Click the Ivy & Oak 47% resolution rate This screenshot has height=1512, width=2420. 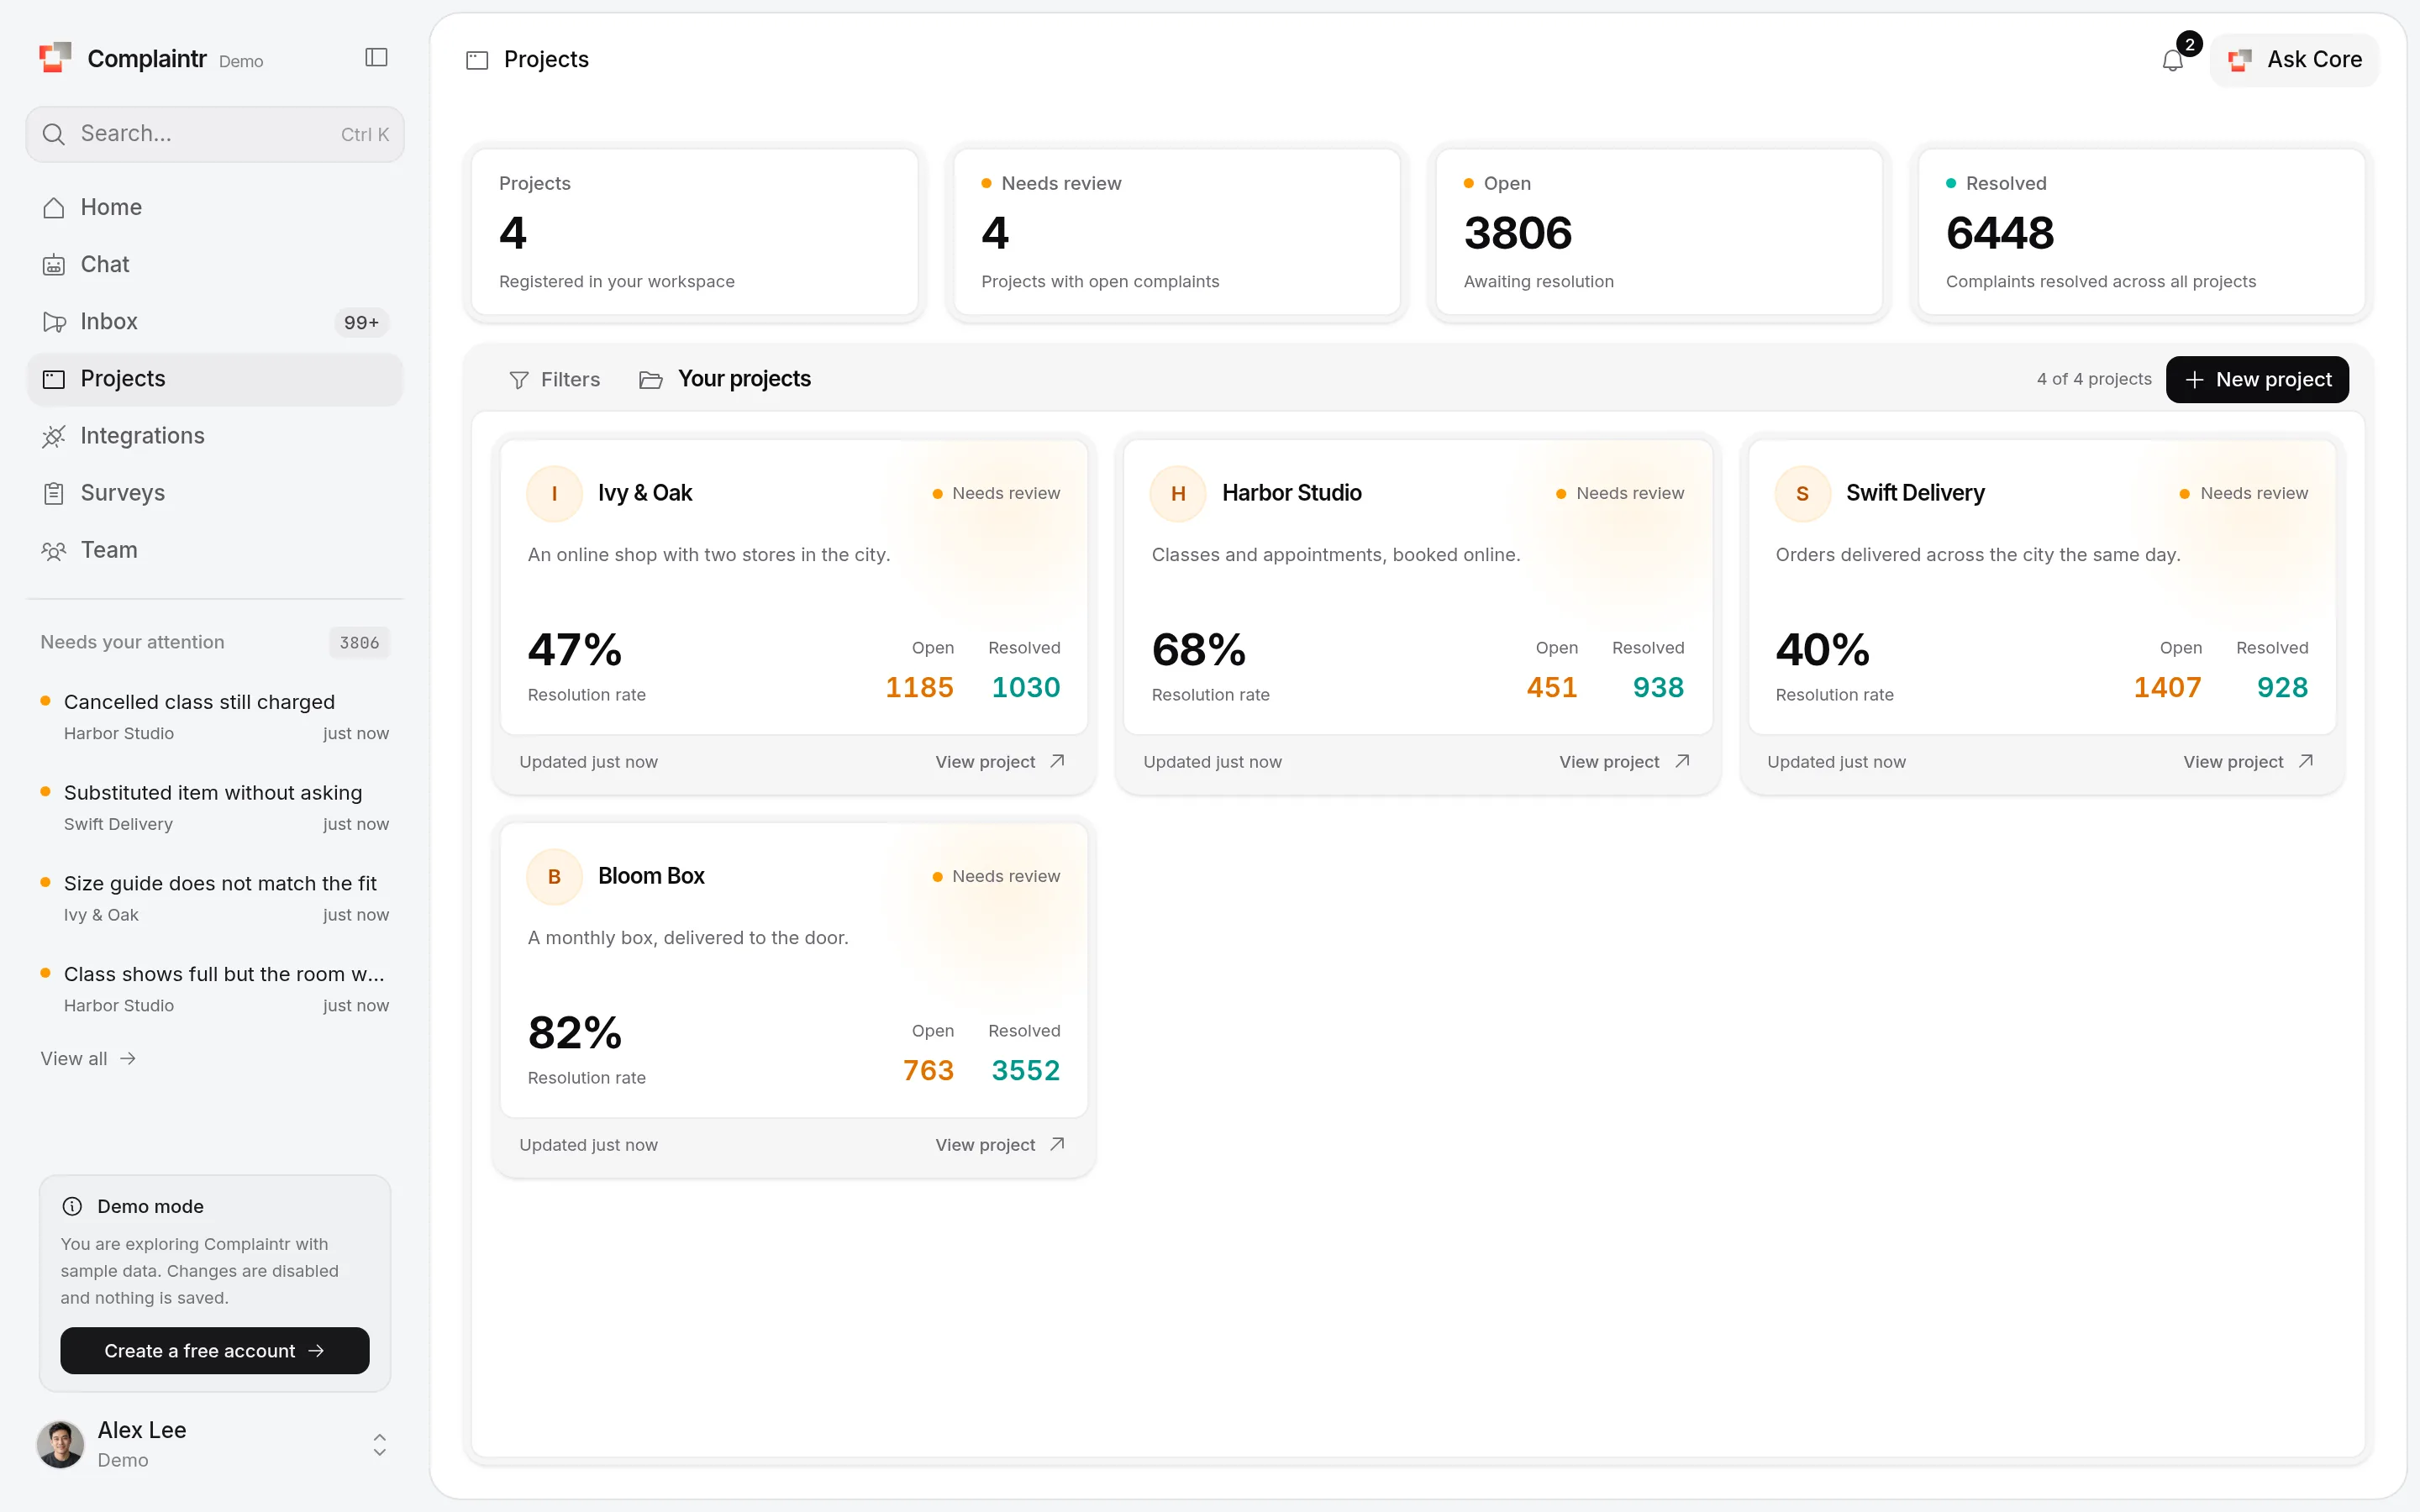point(575,650)
